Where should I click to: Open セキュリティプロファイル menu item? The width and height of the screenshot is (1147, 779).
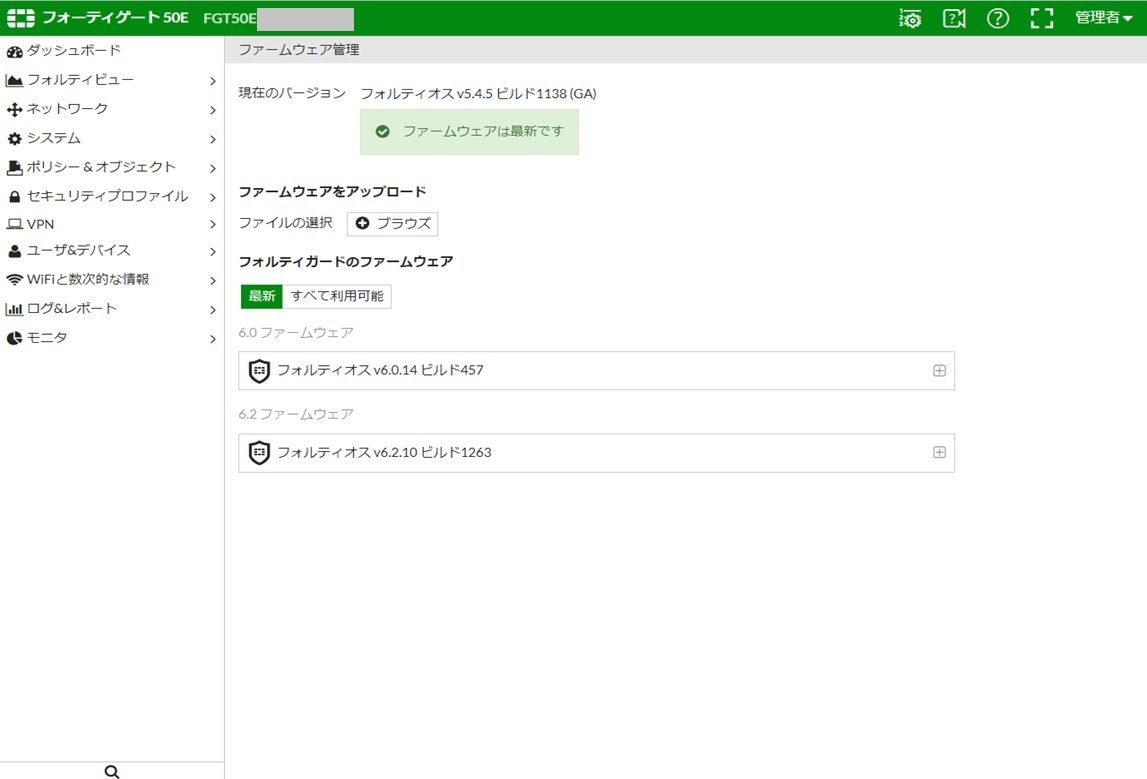point(112,196)
